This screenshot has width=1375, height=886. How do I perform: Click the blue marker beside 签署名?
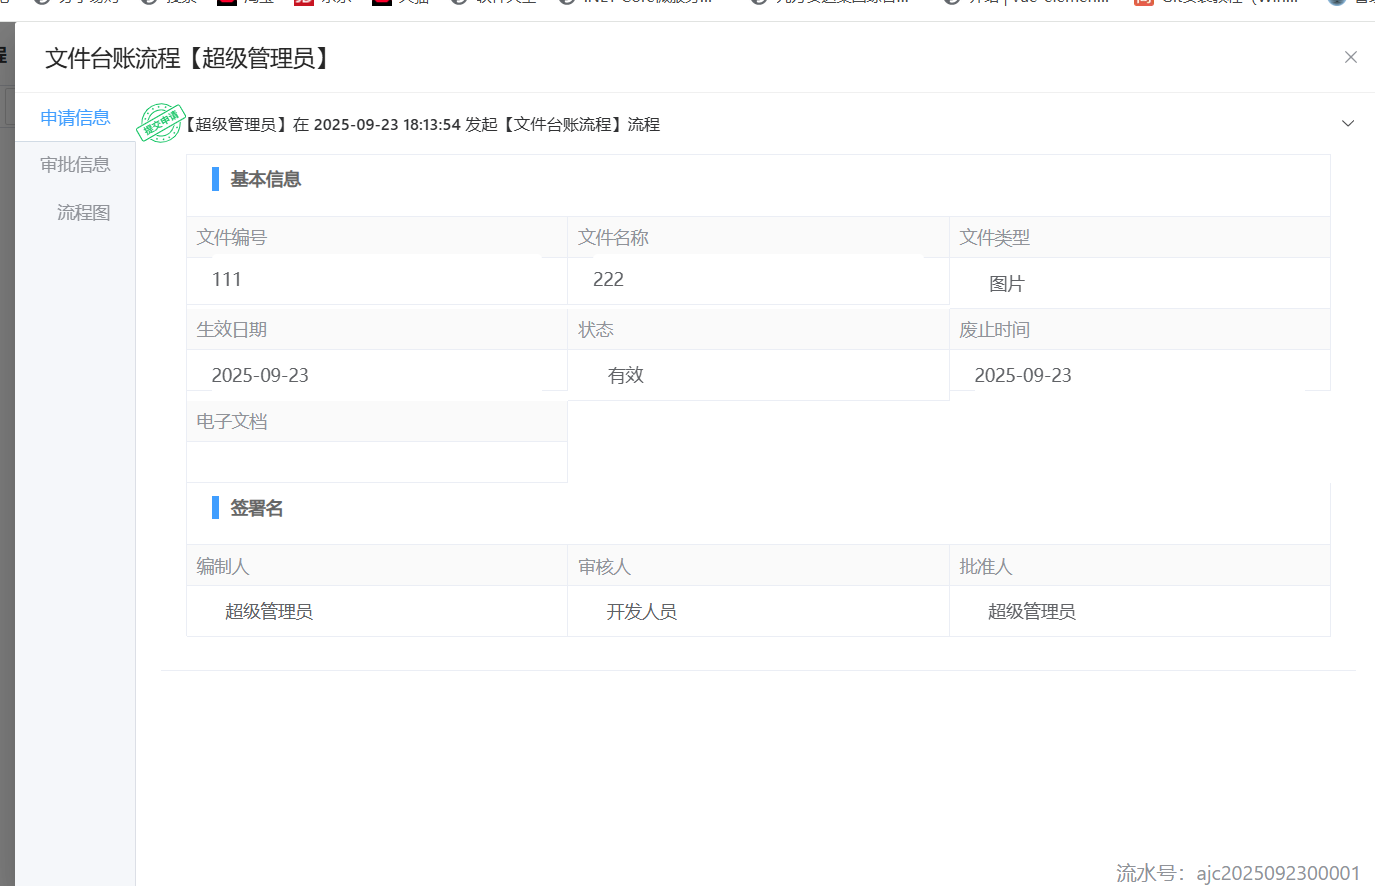coord(215,508)
